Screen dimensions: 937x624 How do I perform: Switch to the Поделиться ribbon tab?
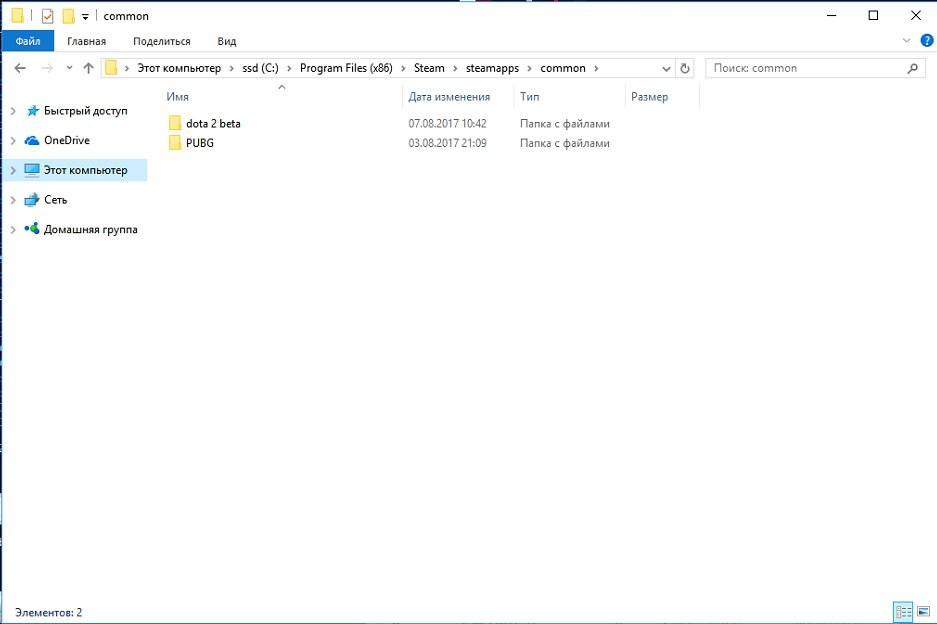tap(162, 41)
